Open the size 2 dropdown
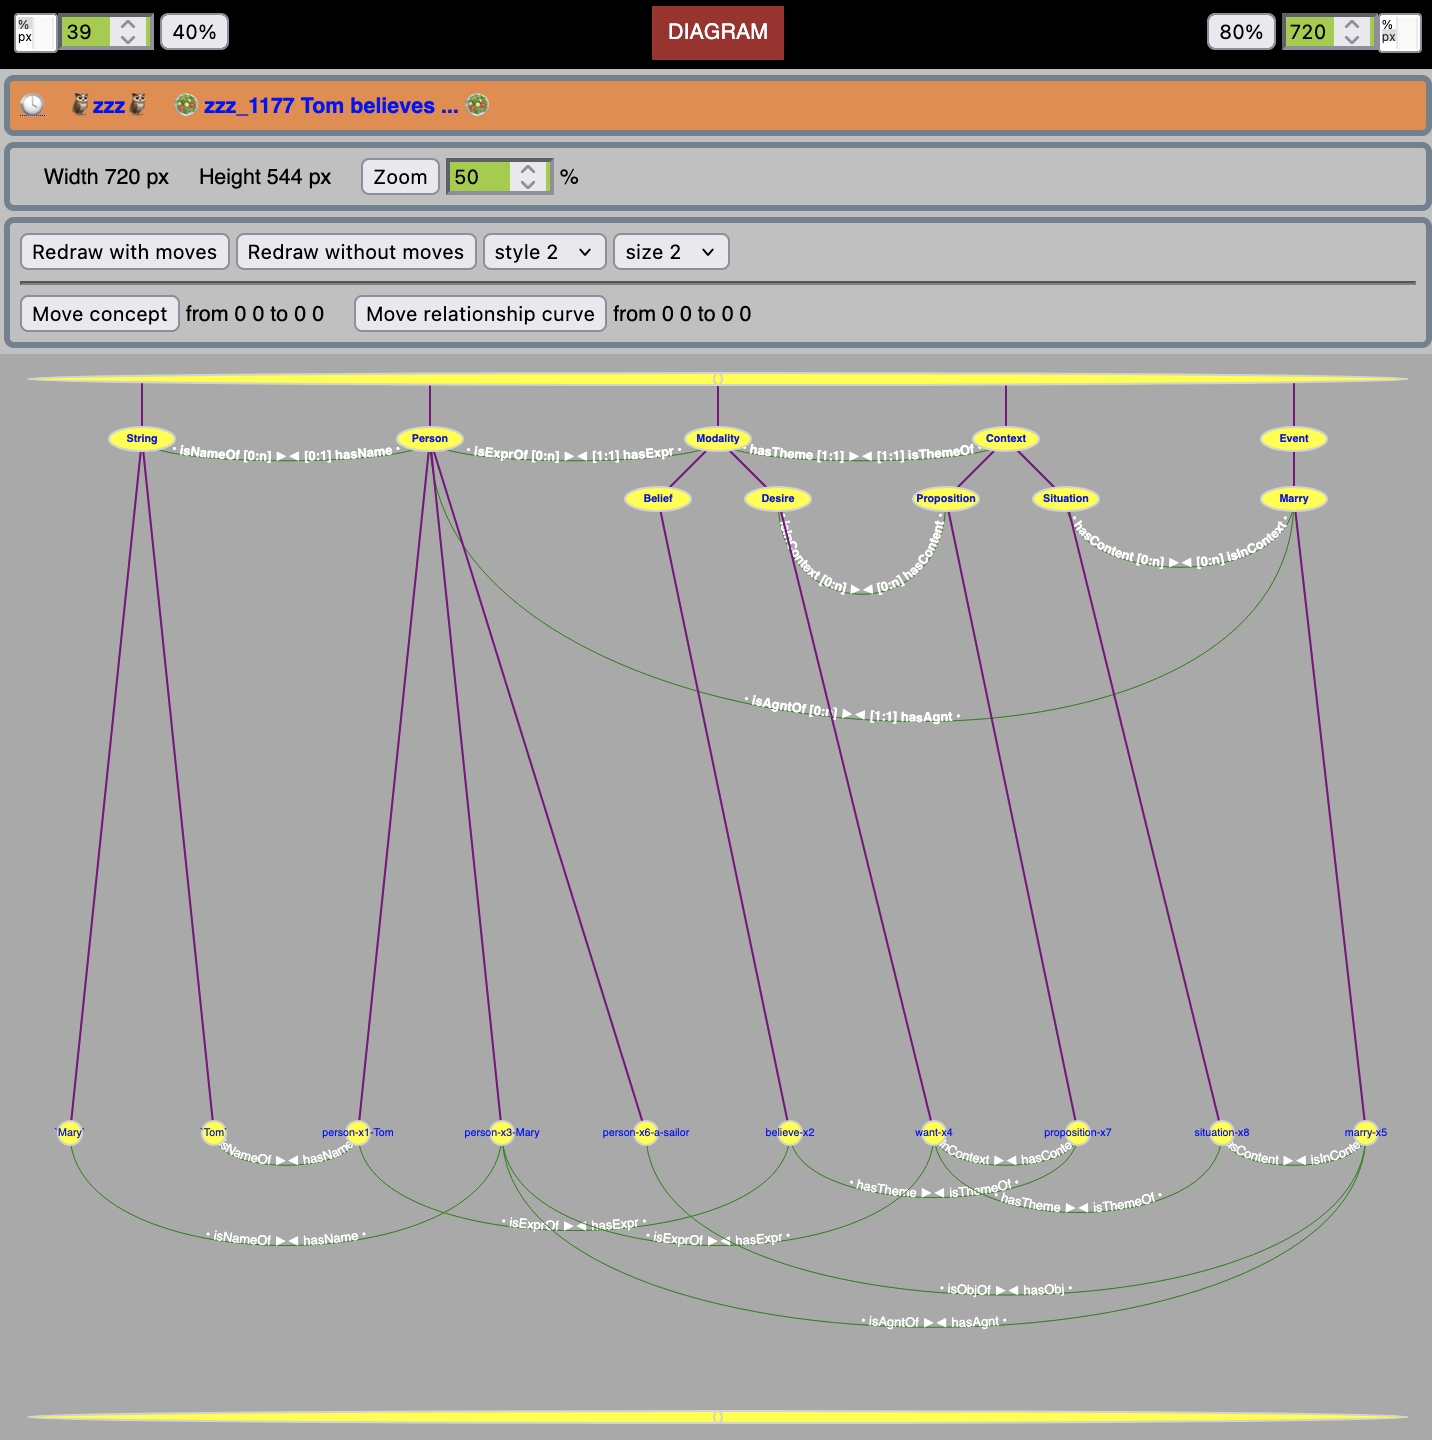 [x=671, y=252]
